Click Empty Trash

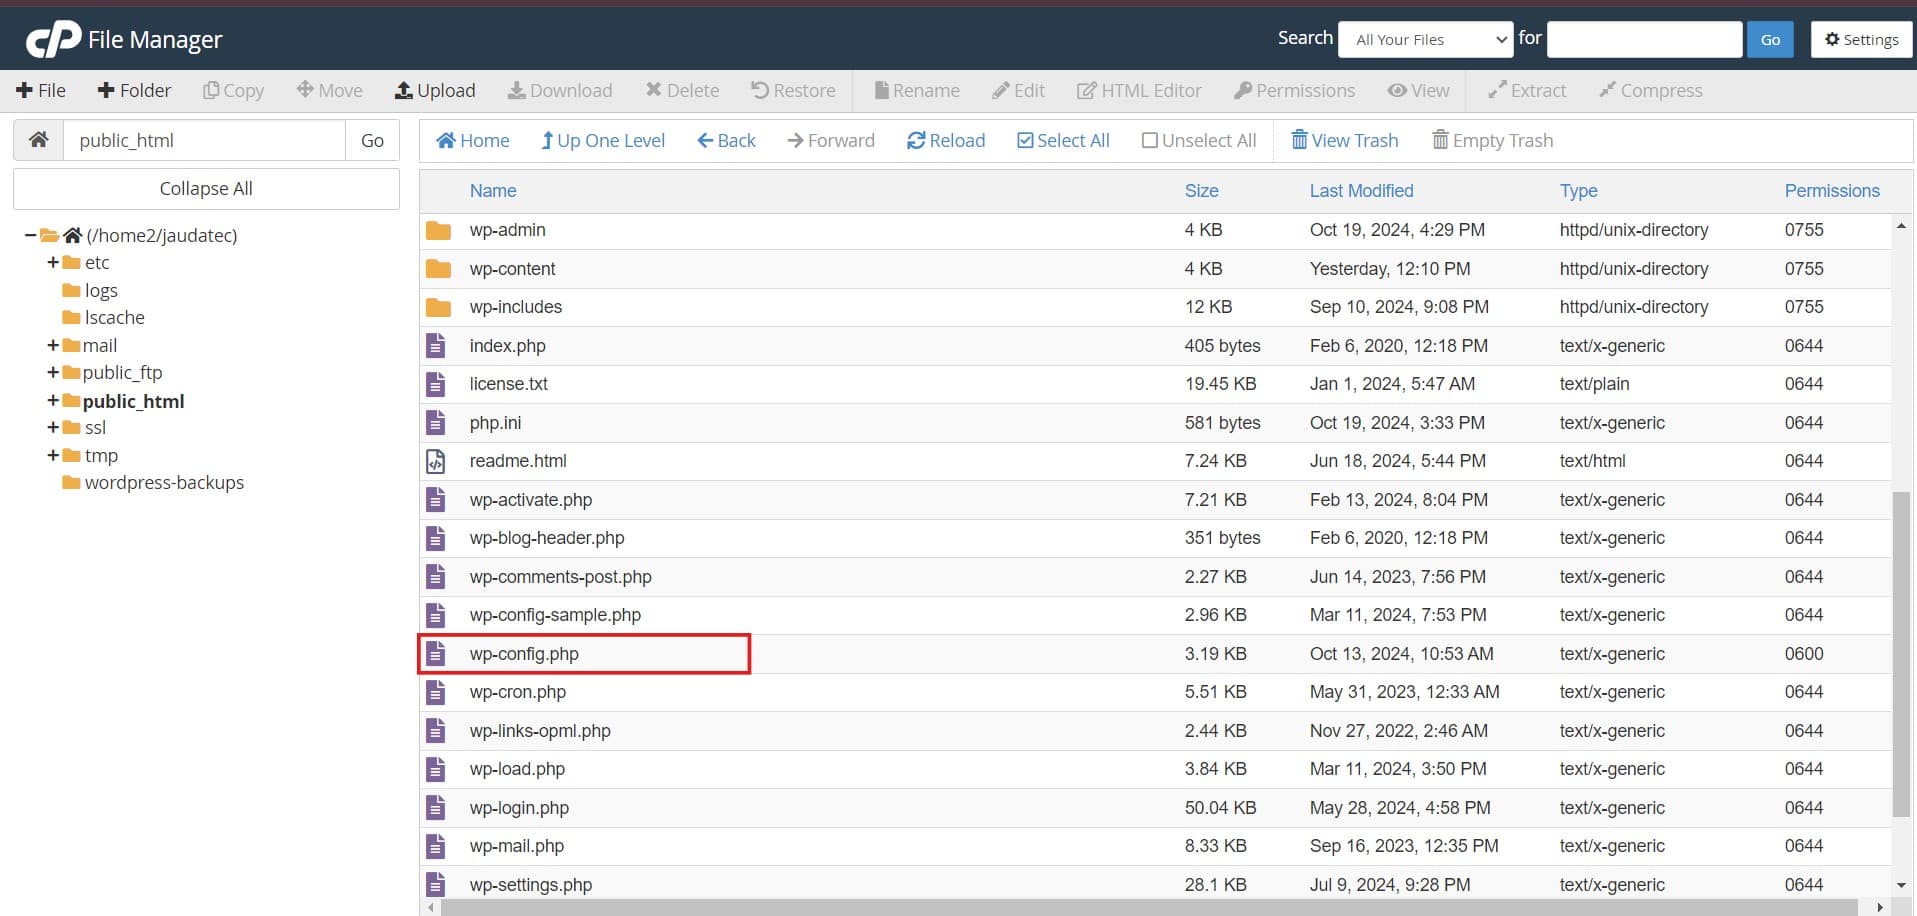(1492, 140)
